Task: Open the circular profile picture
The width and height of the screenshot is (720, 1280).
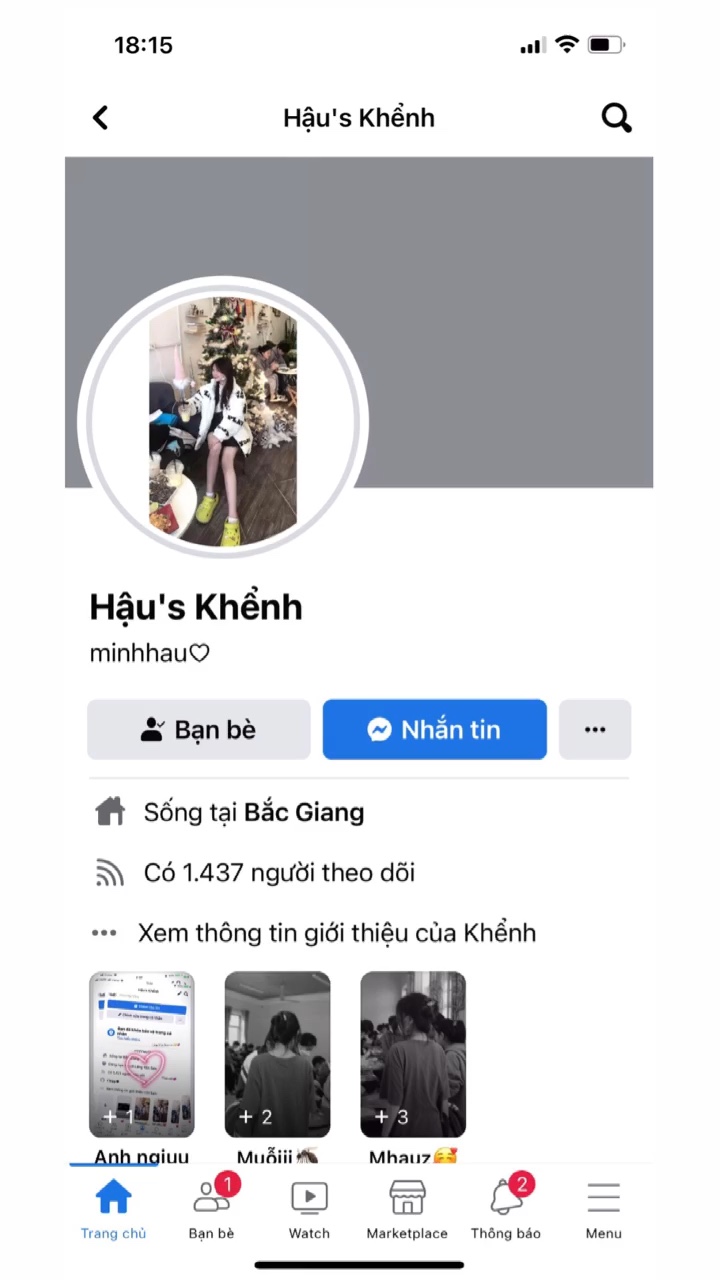Action: coord(223,421)
